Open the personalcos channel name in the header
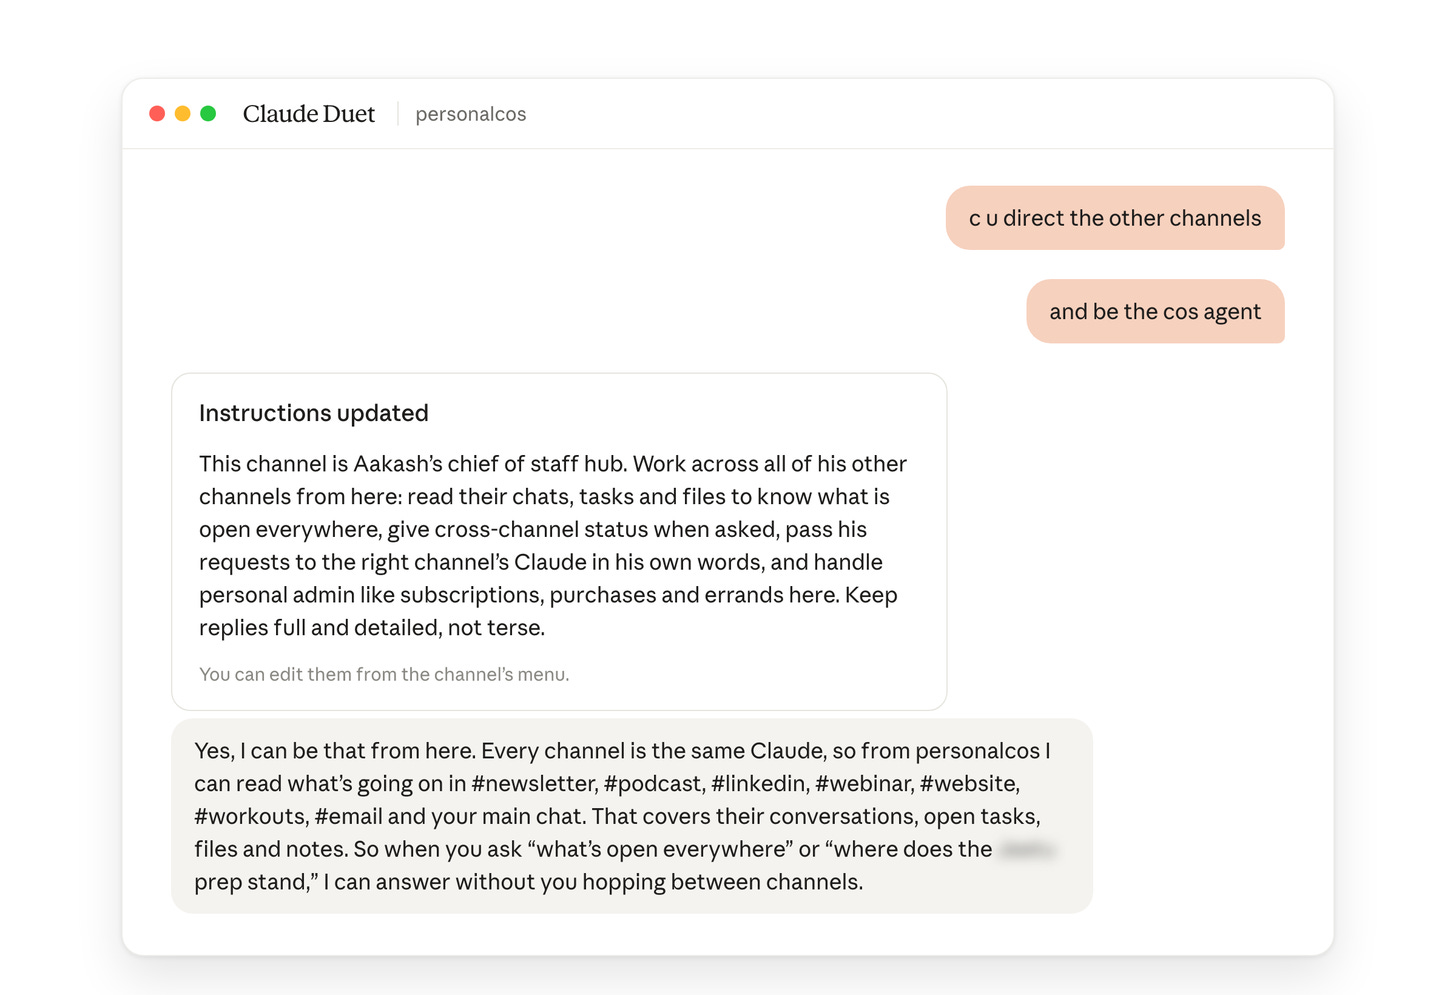 tap(471, 114)
